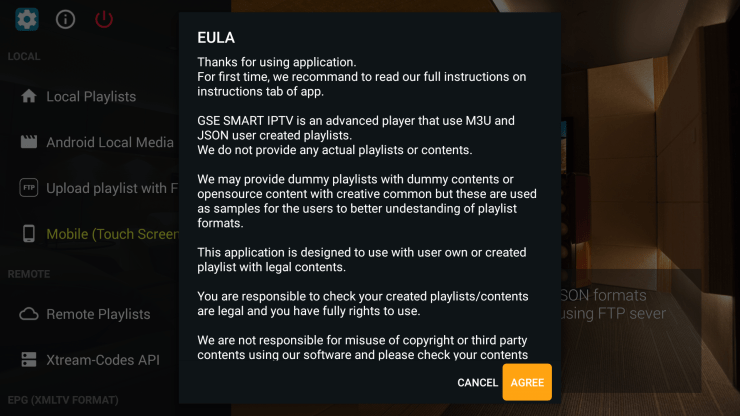Click the Local Playlists list icon
The image size is (740, 416).
pyautogui.click(x=28, y=97)
